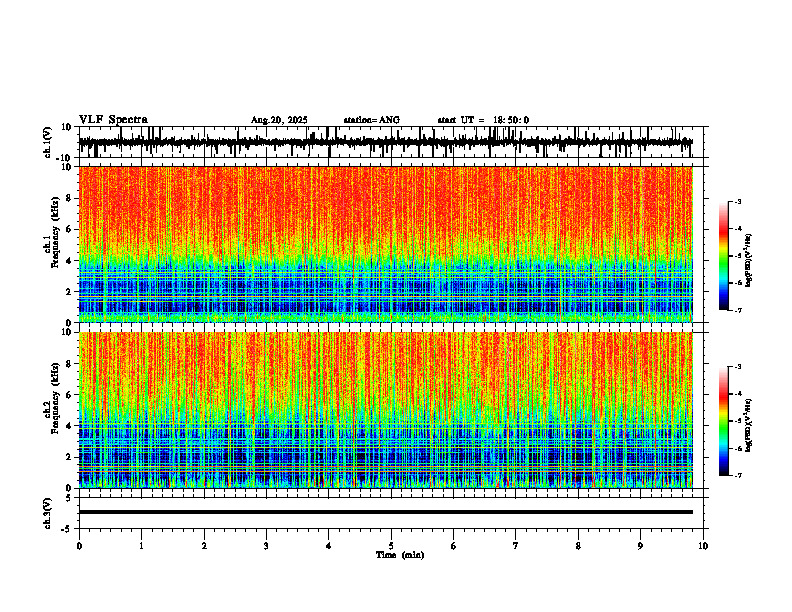792x612 pixels.
Task: Click the 8 kHz tick on ch.2 frequency axis
Action: click(69, 364)
